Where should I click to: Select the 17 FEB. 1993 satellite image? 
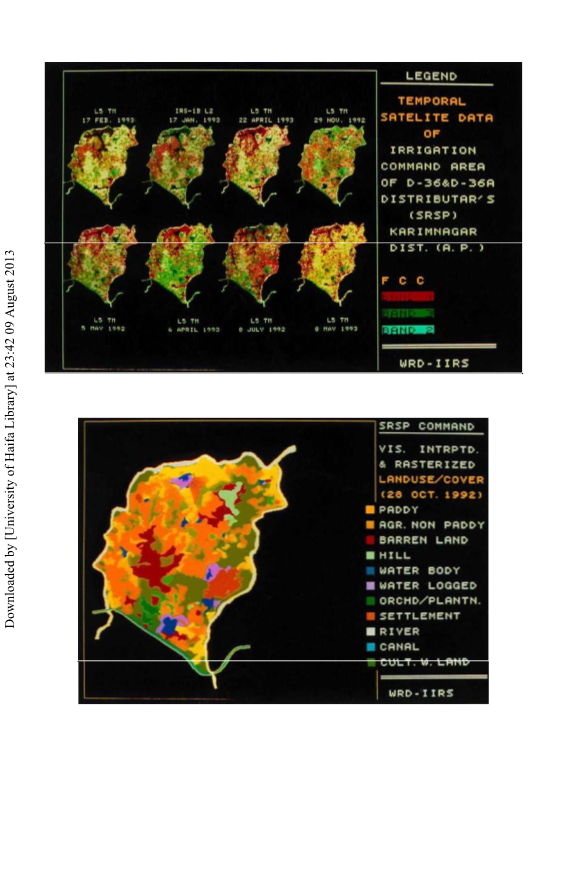click(x=102, y=165)
